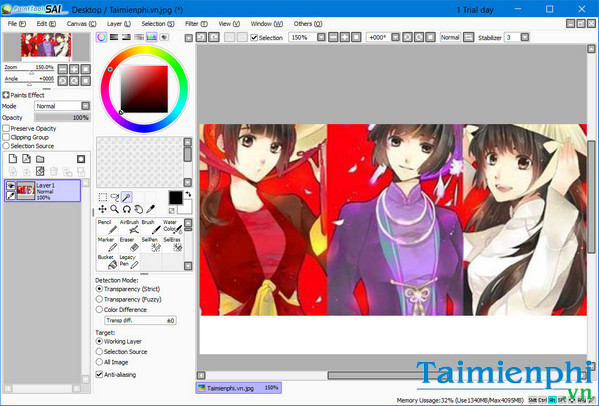Open the Filter menu
This screenshot has width=599, height=406.
(x=196, y=24)
